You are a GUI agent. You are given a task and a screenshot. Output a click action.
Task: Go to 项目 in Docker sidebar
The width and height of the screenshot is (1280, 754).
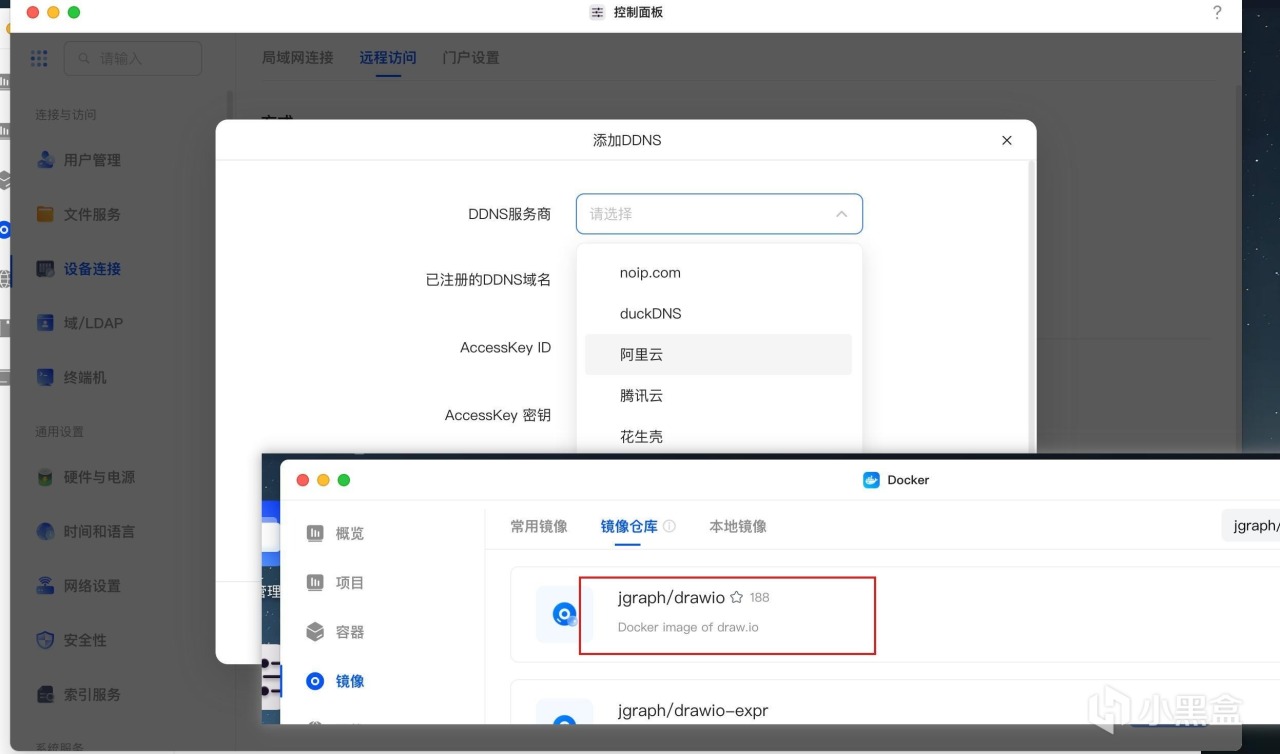350,582
